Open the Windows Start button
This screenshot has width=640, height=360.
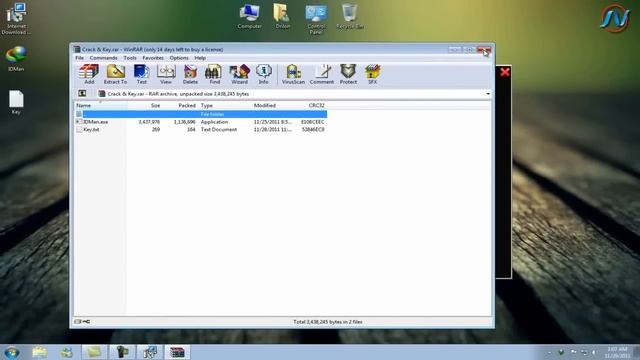point(12,352)
